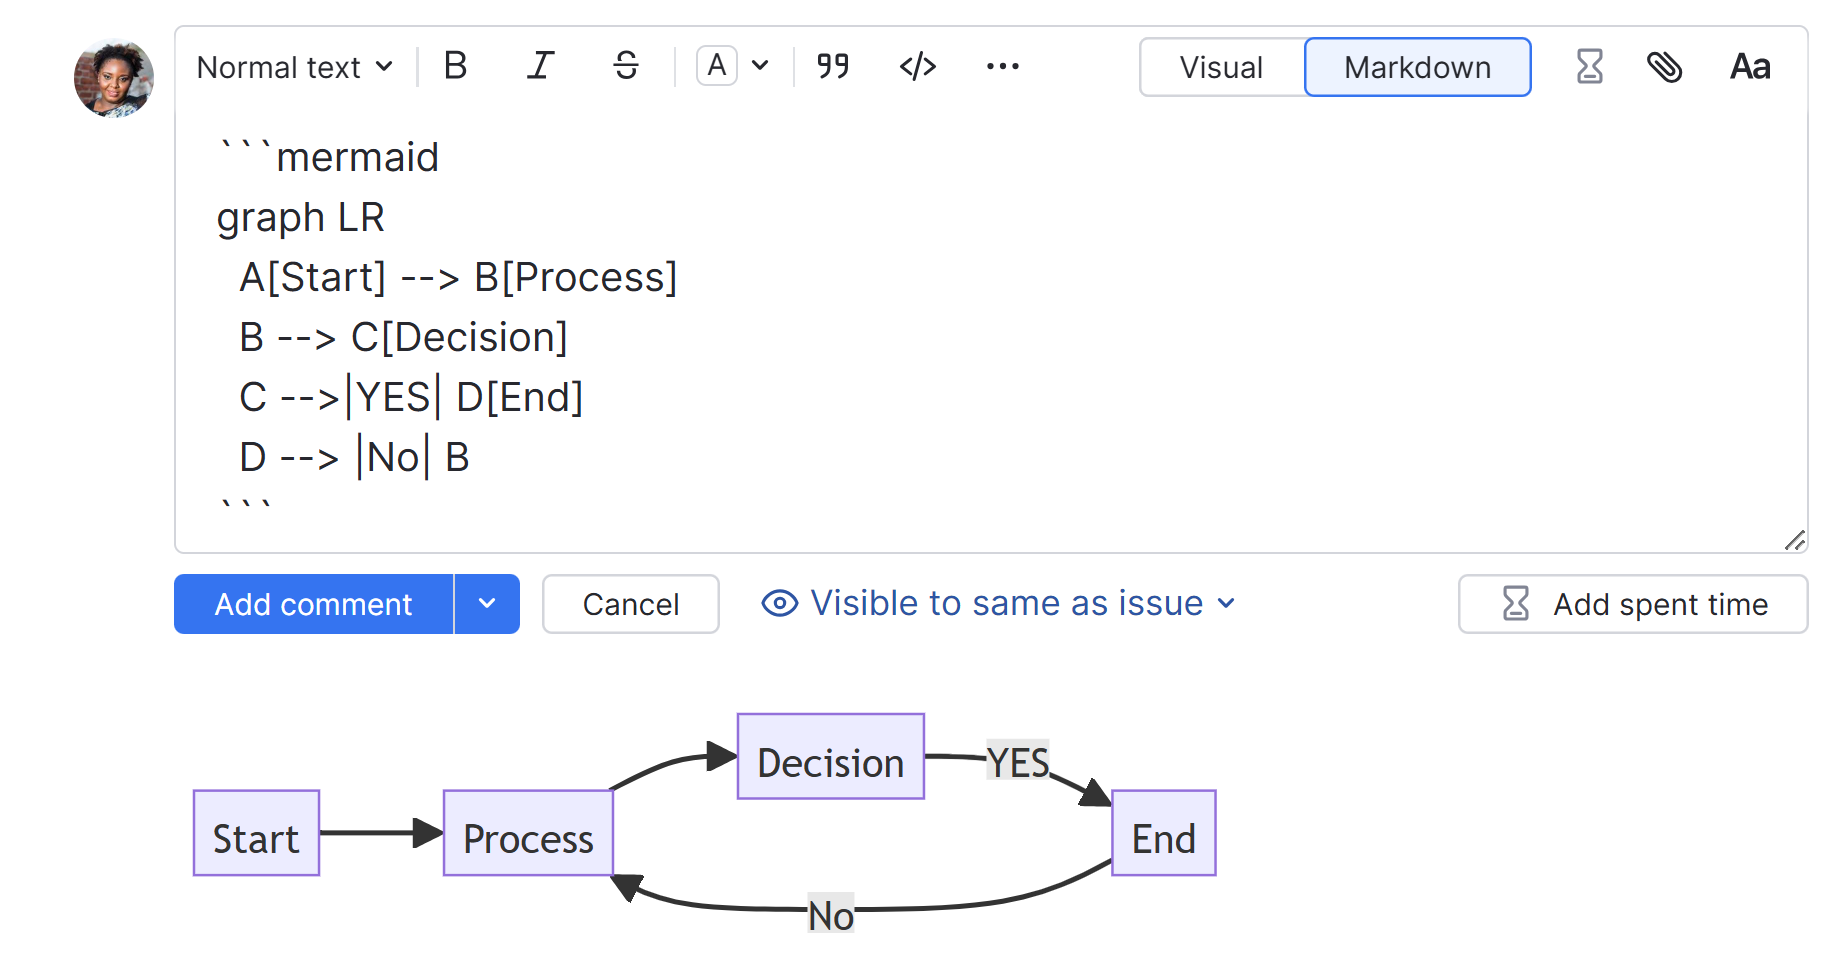Expand the Add comment split-button arrow
The height and width of the screenshot is (972, 1840).
pos(487,604)
